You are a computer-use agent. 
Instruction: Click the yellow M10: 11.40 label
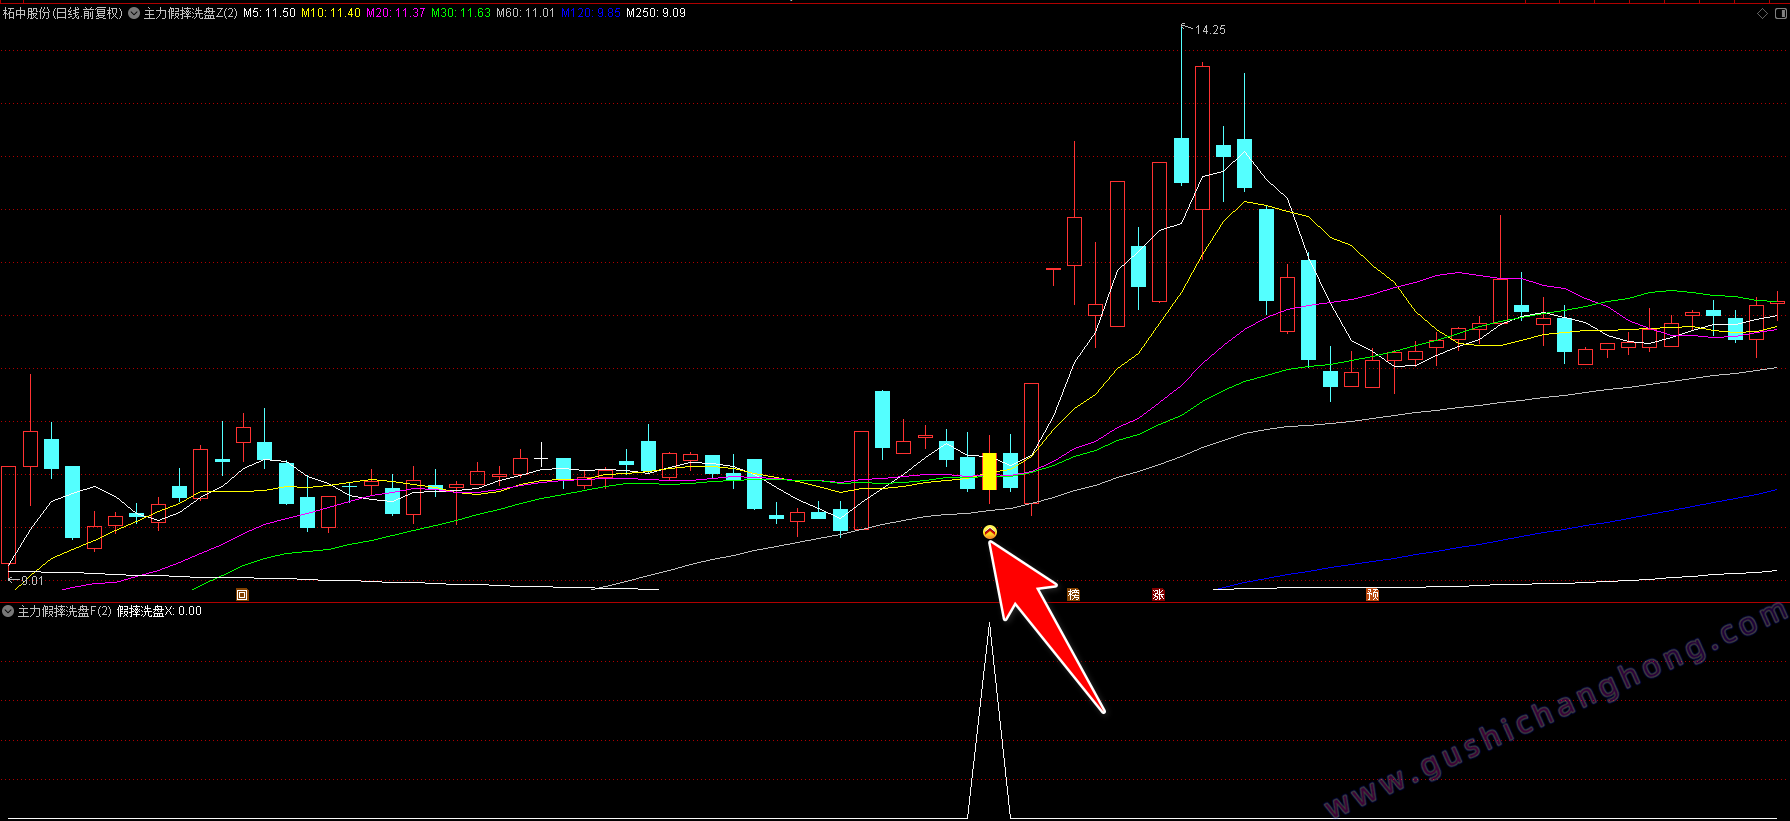[x=331, y=14]
